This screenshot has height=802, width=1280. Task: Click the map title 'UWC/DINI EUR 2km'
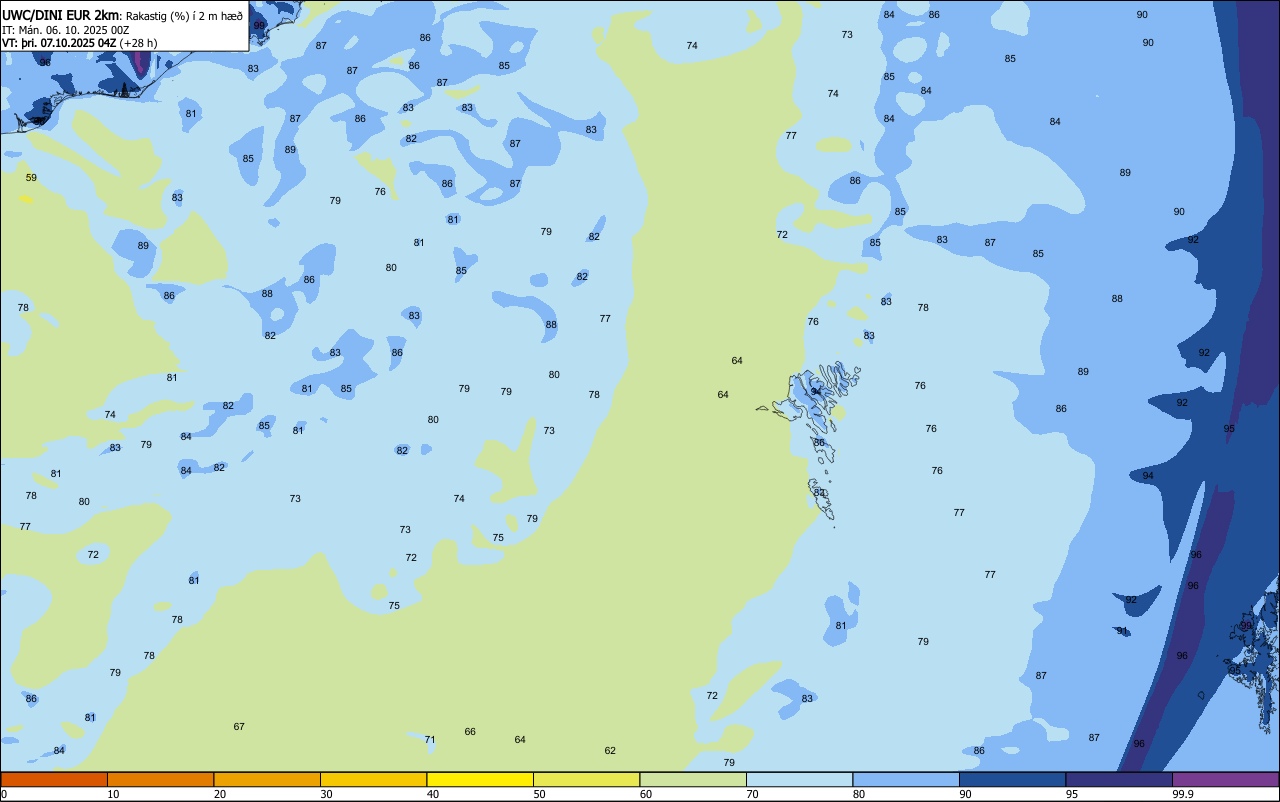[61, 14]
